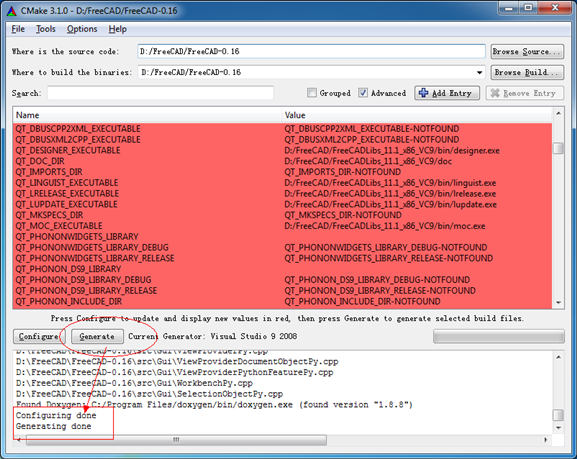Focus the Search input field
The width and height of the screenshot is (577, 459).
coord(160,93)
